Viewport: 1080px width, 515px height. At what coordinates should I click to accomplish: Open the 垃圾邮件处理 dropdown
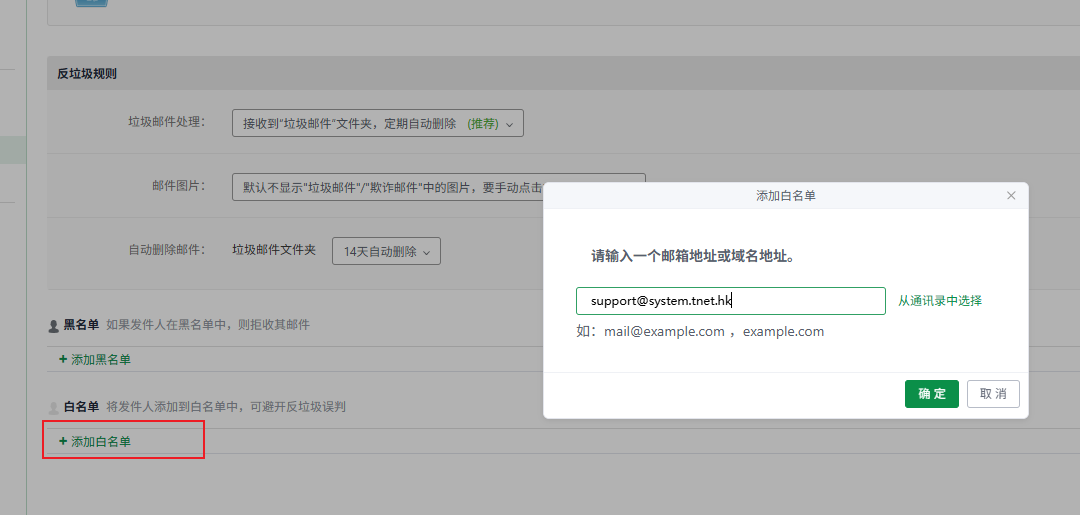(x=377, y=123)
